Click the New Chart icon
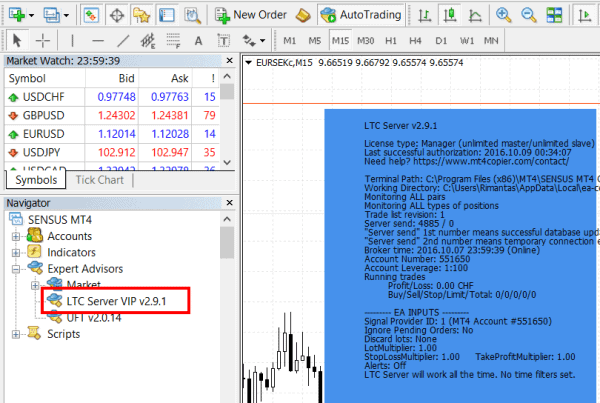Screen dimensions: 600x403 click(16, 15)
